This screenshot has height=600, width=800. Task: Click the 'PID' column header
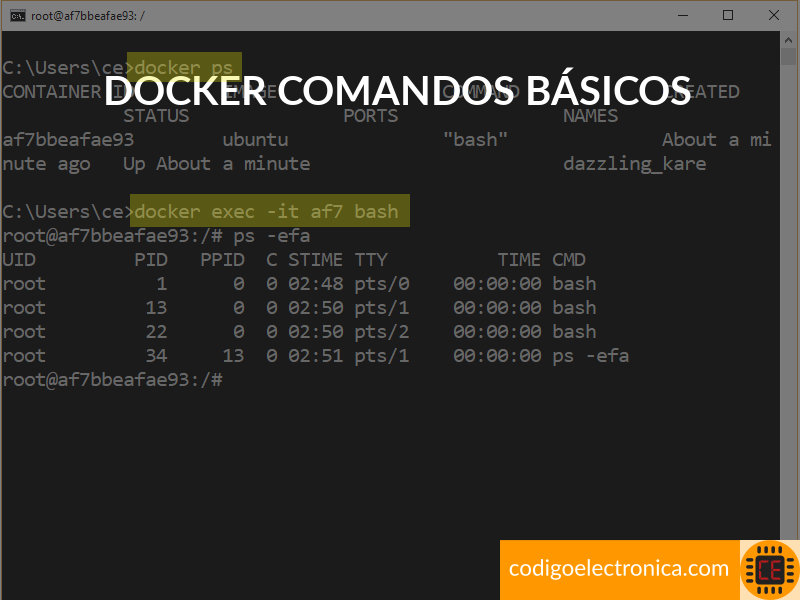[x=151, y=260]
